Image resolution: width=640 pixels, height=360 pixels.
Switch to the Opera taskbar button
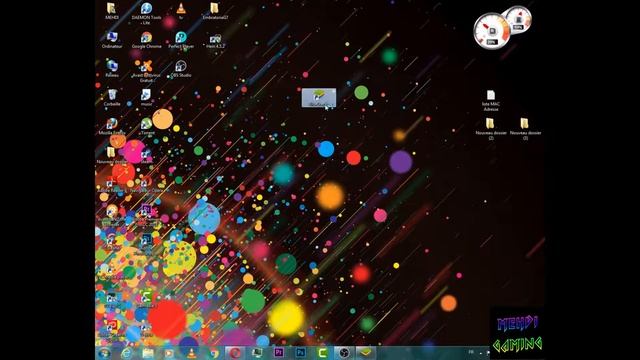pyautogui.click(x=235, y=353)
